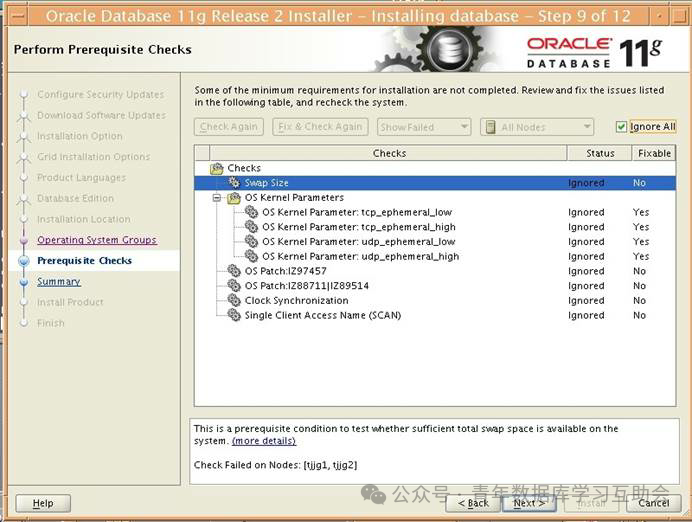Click the gear icon beside Swap Size
This screenshot has width=692, height=522.
234,182
